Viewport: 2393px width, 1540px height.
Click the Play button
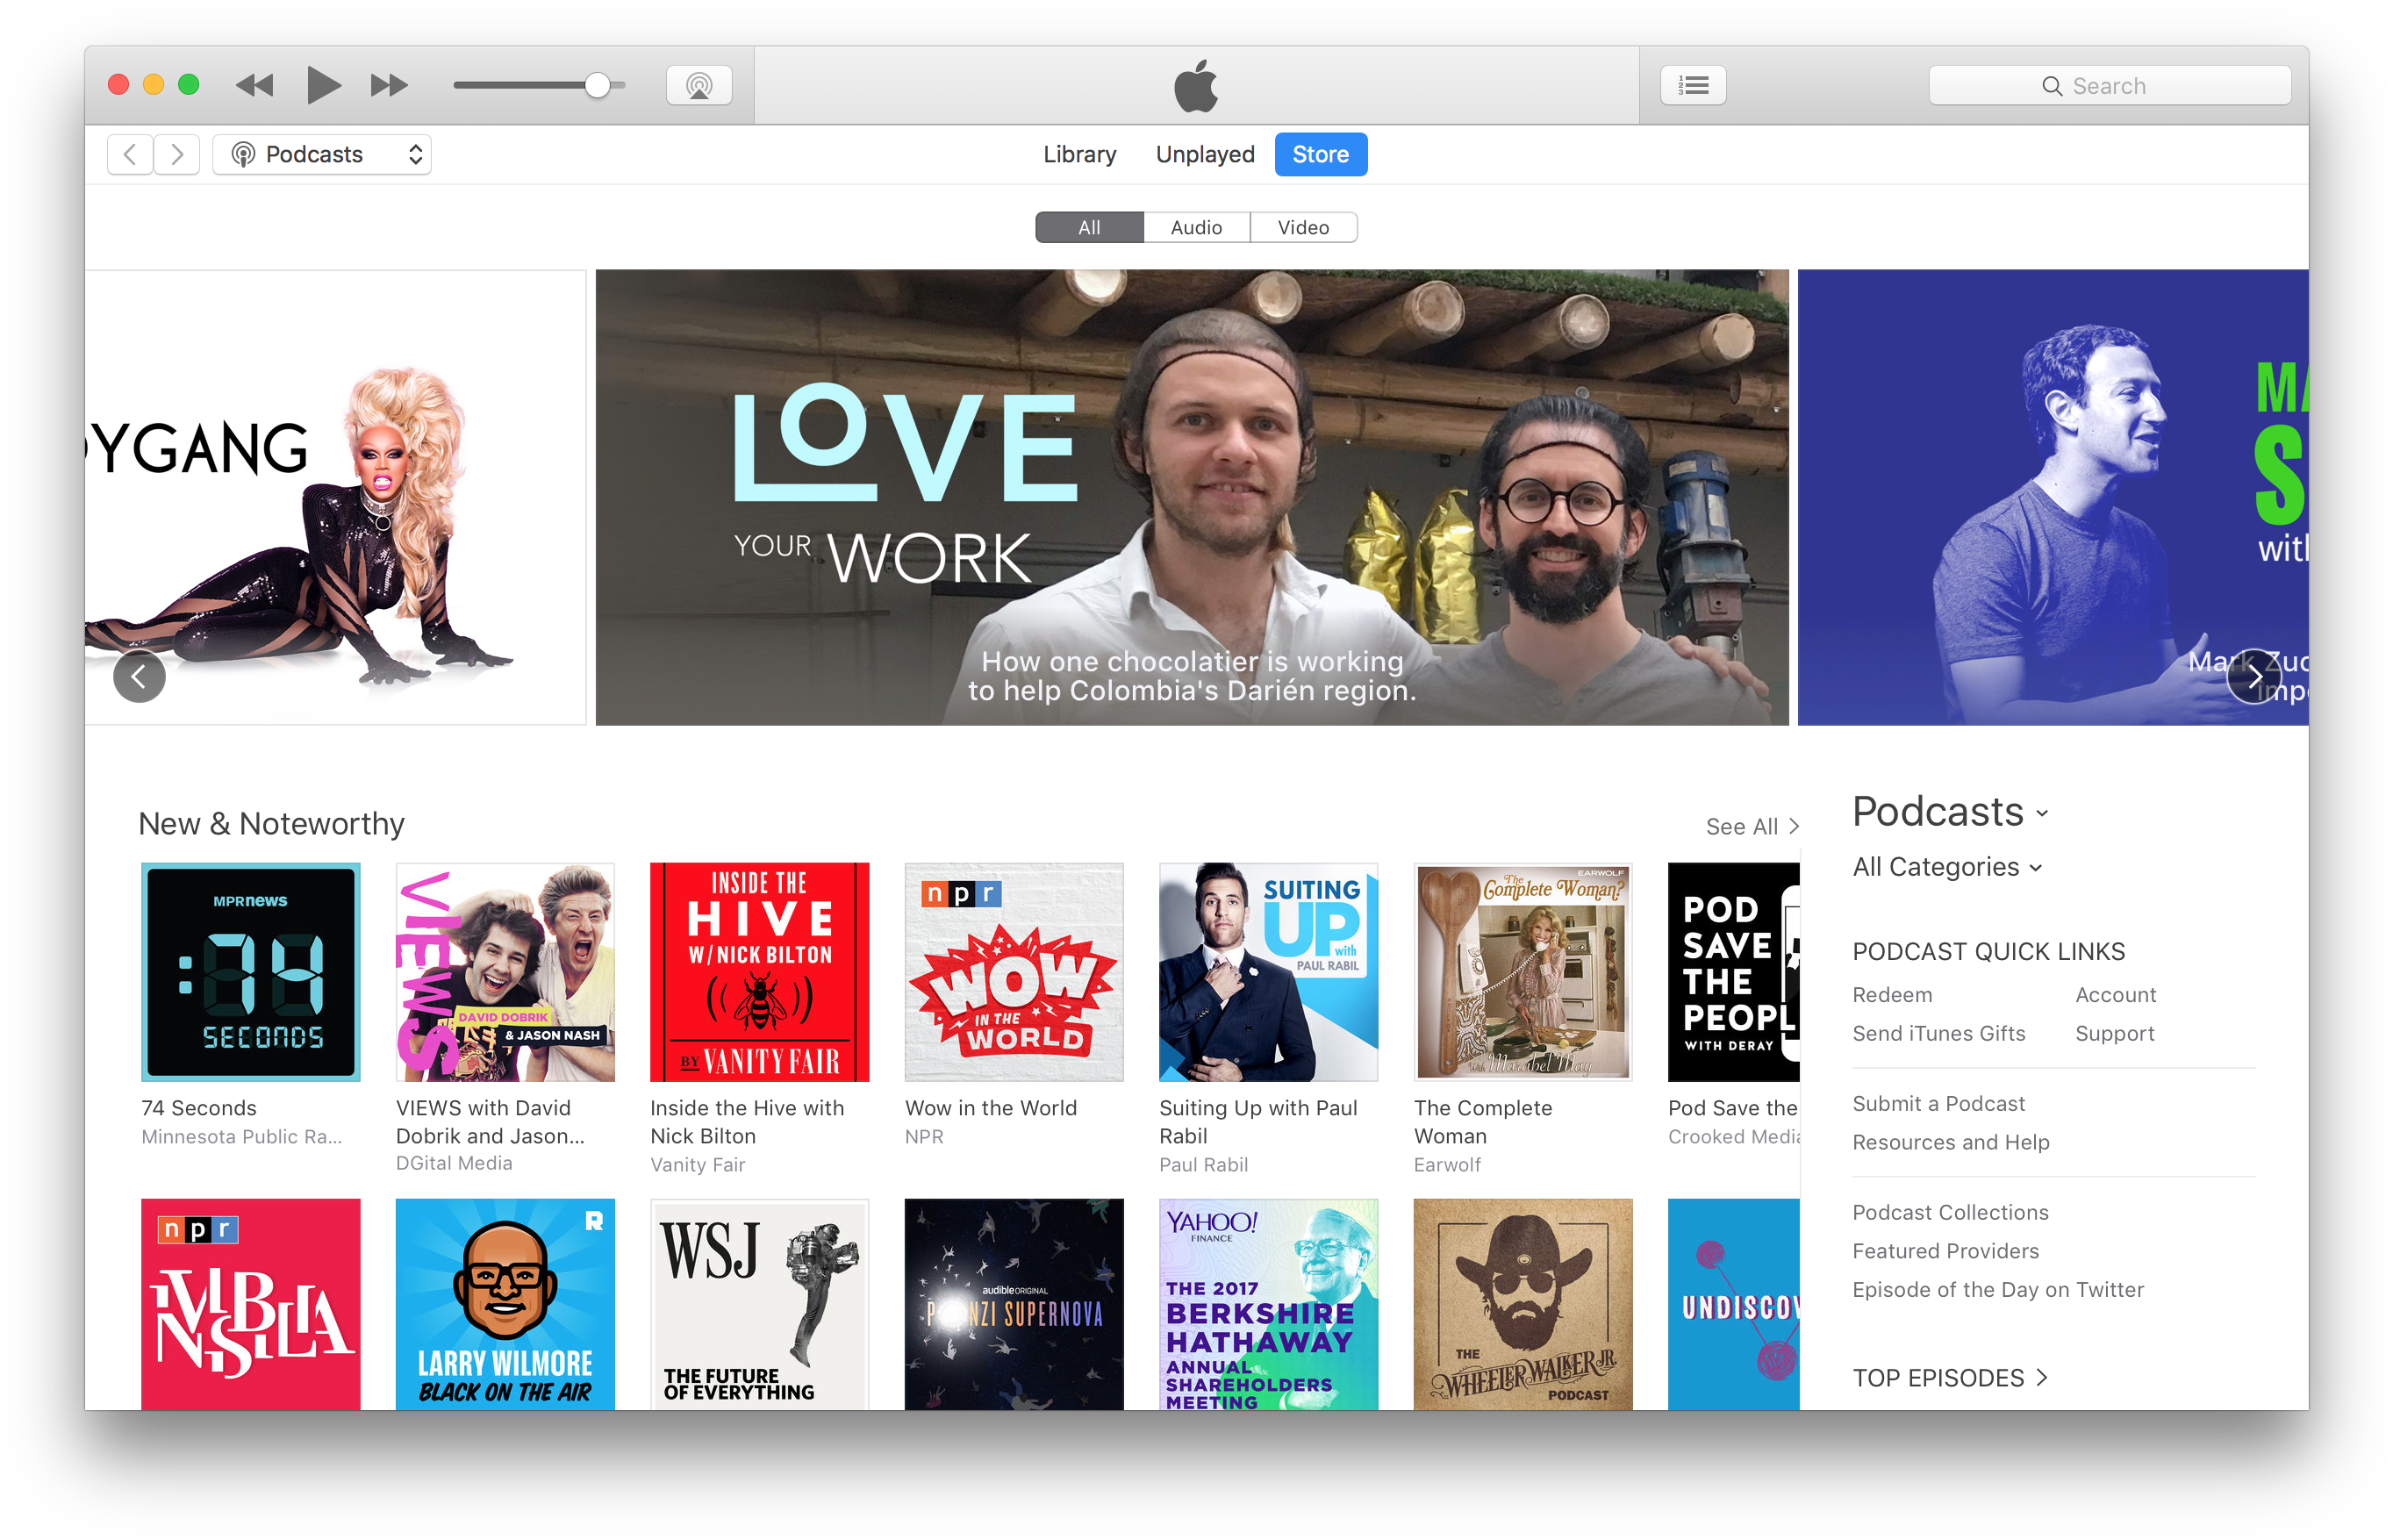[x=322, y=85]
